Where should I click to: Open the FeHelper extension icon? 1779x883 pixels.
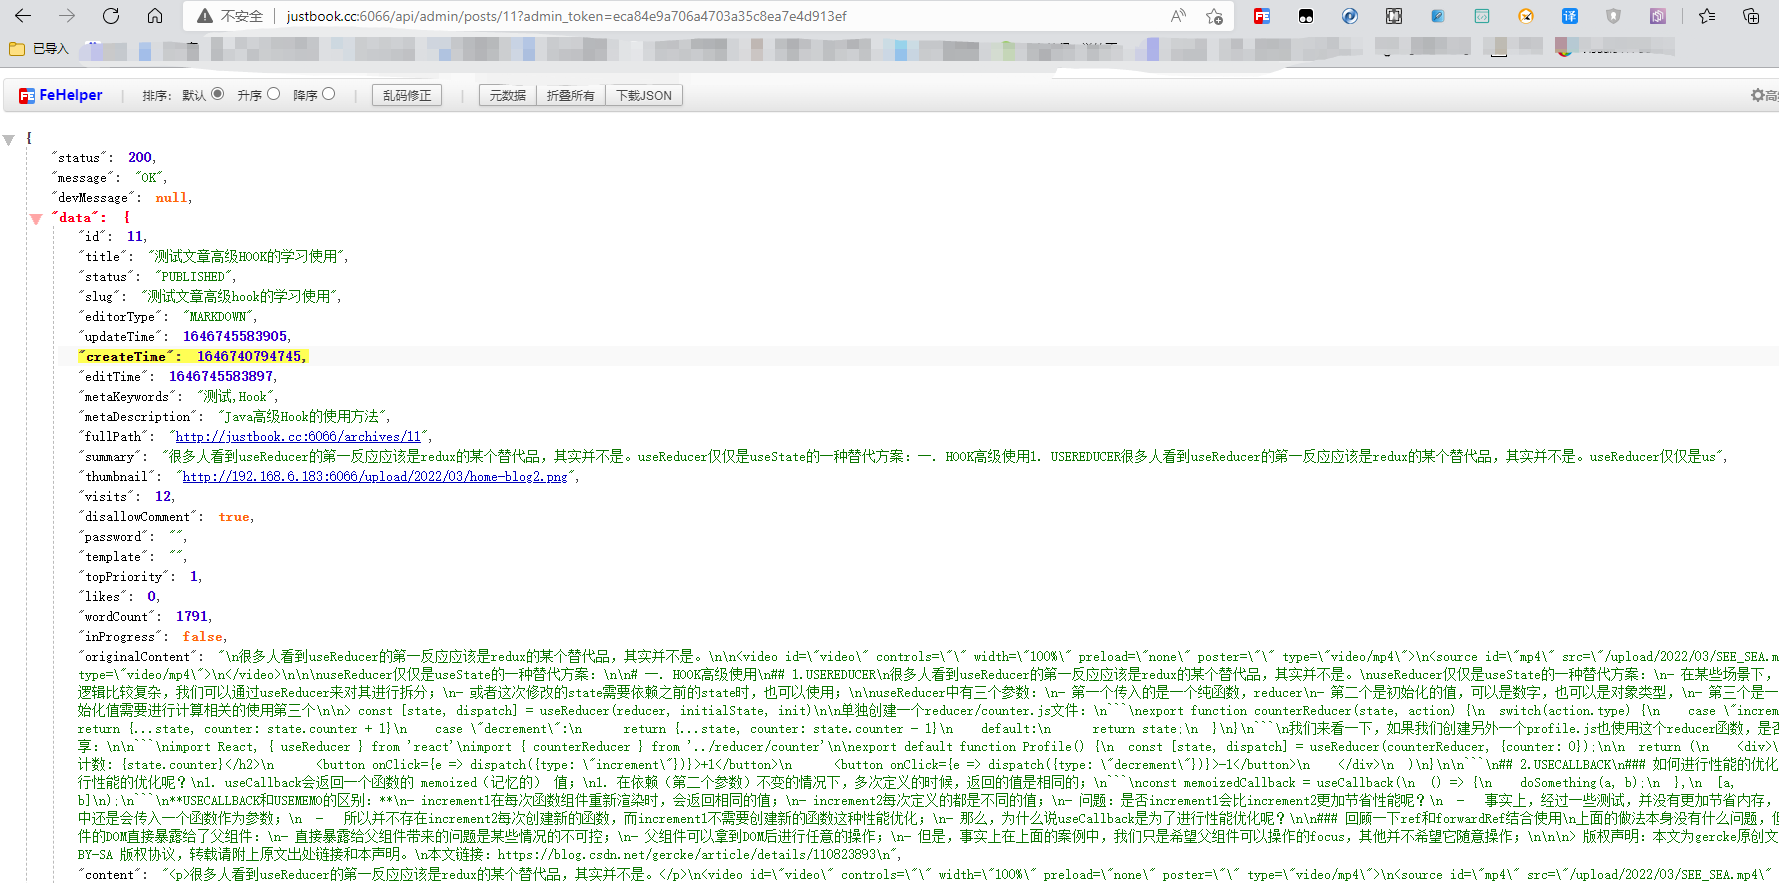1262,16
